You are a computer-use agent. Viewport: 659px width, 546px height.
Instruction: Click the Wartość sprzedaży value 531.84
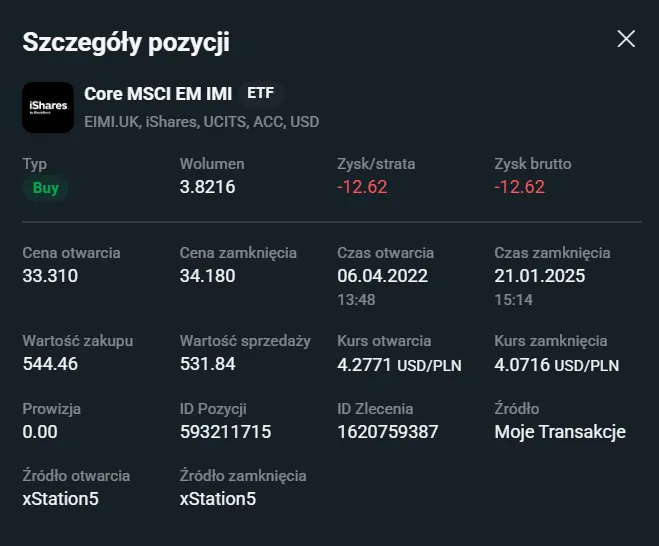208,364
